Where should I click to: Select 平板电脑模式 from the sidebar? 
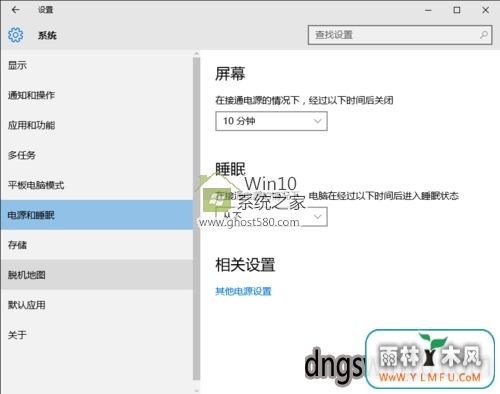[97, 185]
